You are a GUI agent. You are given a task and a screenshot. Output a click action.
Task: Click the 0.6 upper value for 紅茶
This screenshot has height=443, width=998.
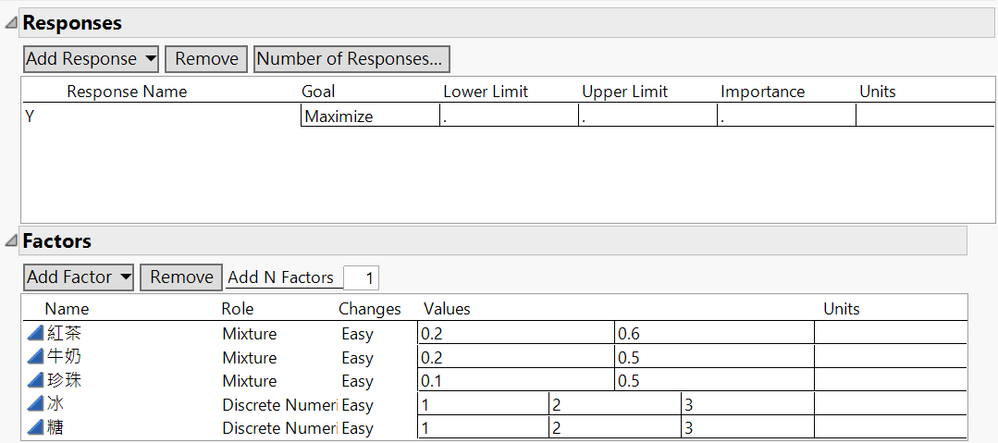click(713, 334)
